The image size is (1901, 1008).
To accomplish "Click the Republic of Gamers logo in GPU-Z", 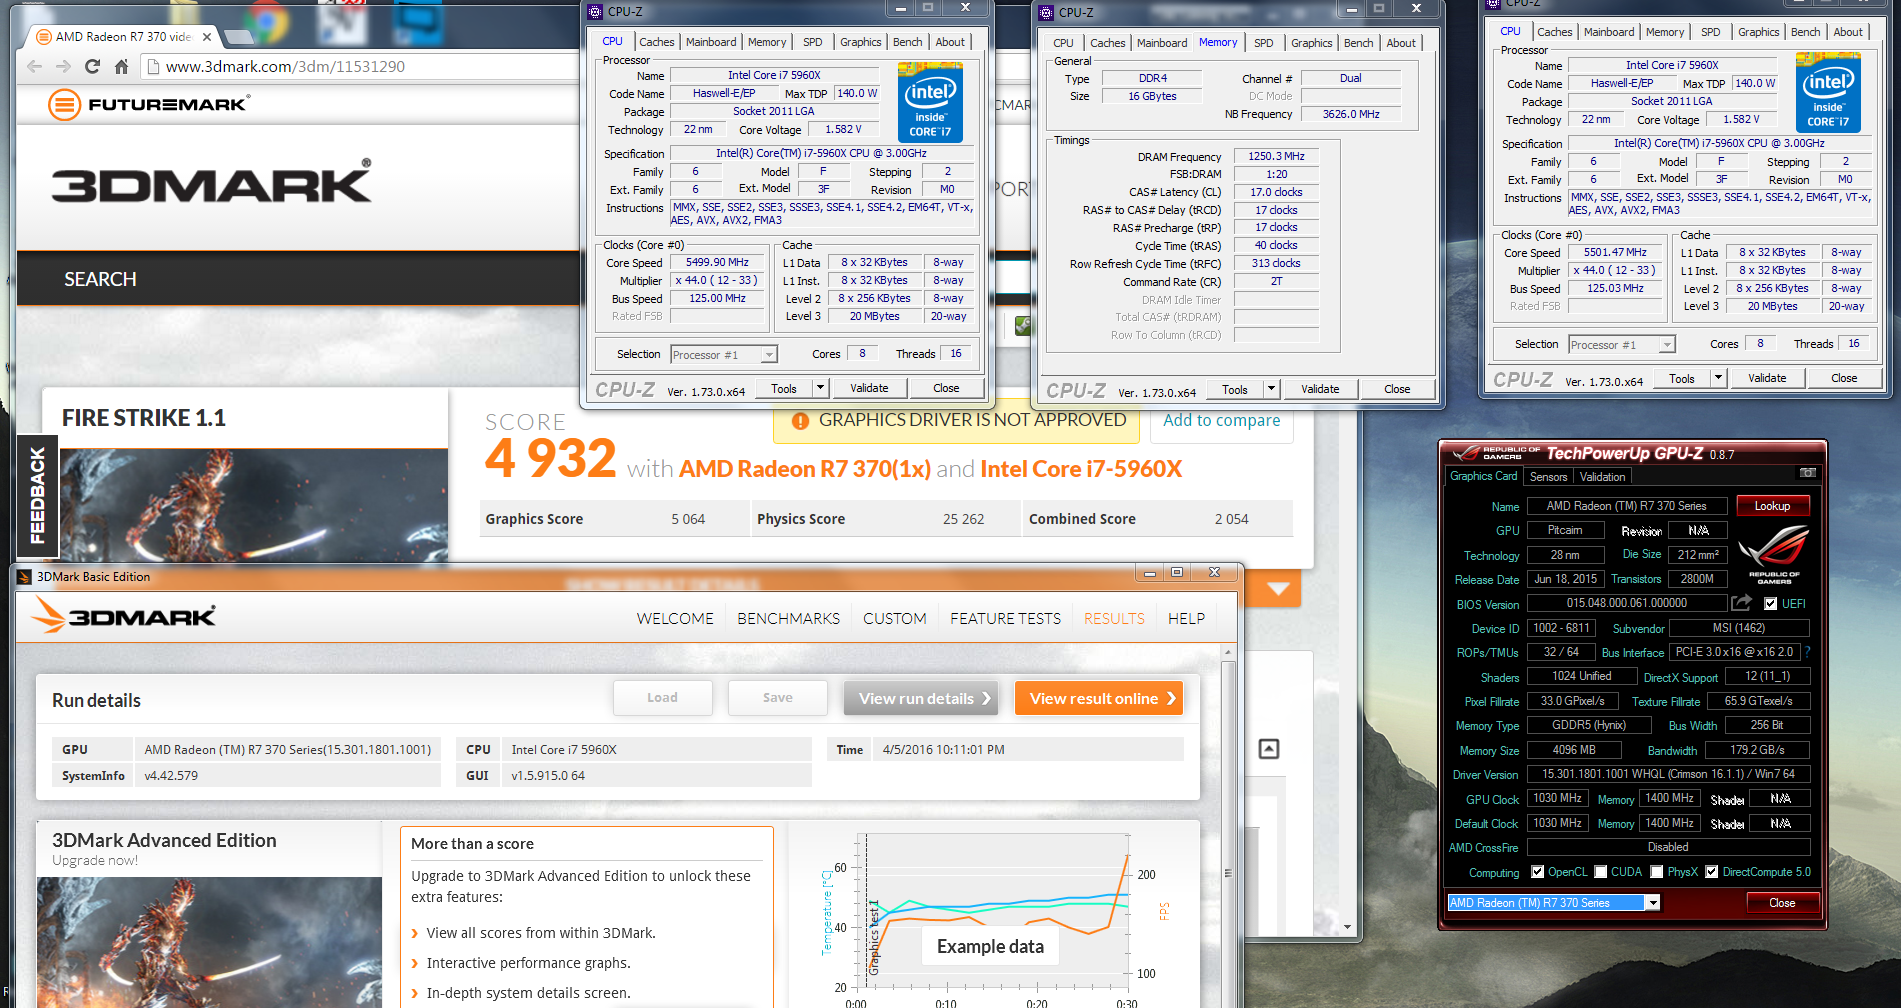I will pos(1773,554).
